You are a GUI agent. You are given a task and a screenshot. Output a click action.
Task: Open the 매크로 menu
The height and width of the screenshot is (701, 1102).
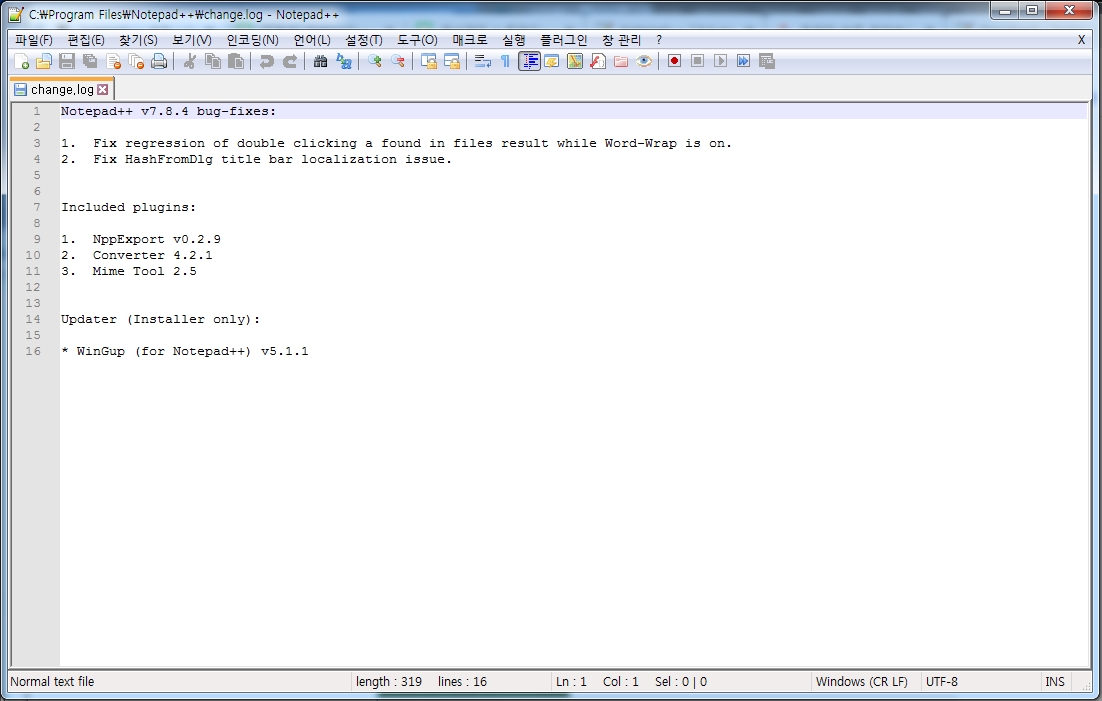[x=469, y=40]
